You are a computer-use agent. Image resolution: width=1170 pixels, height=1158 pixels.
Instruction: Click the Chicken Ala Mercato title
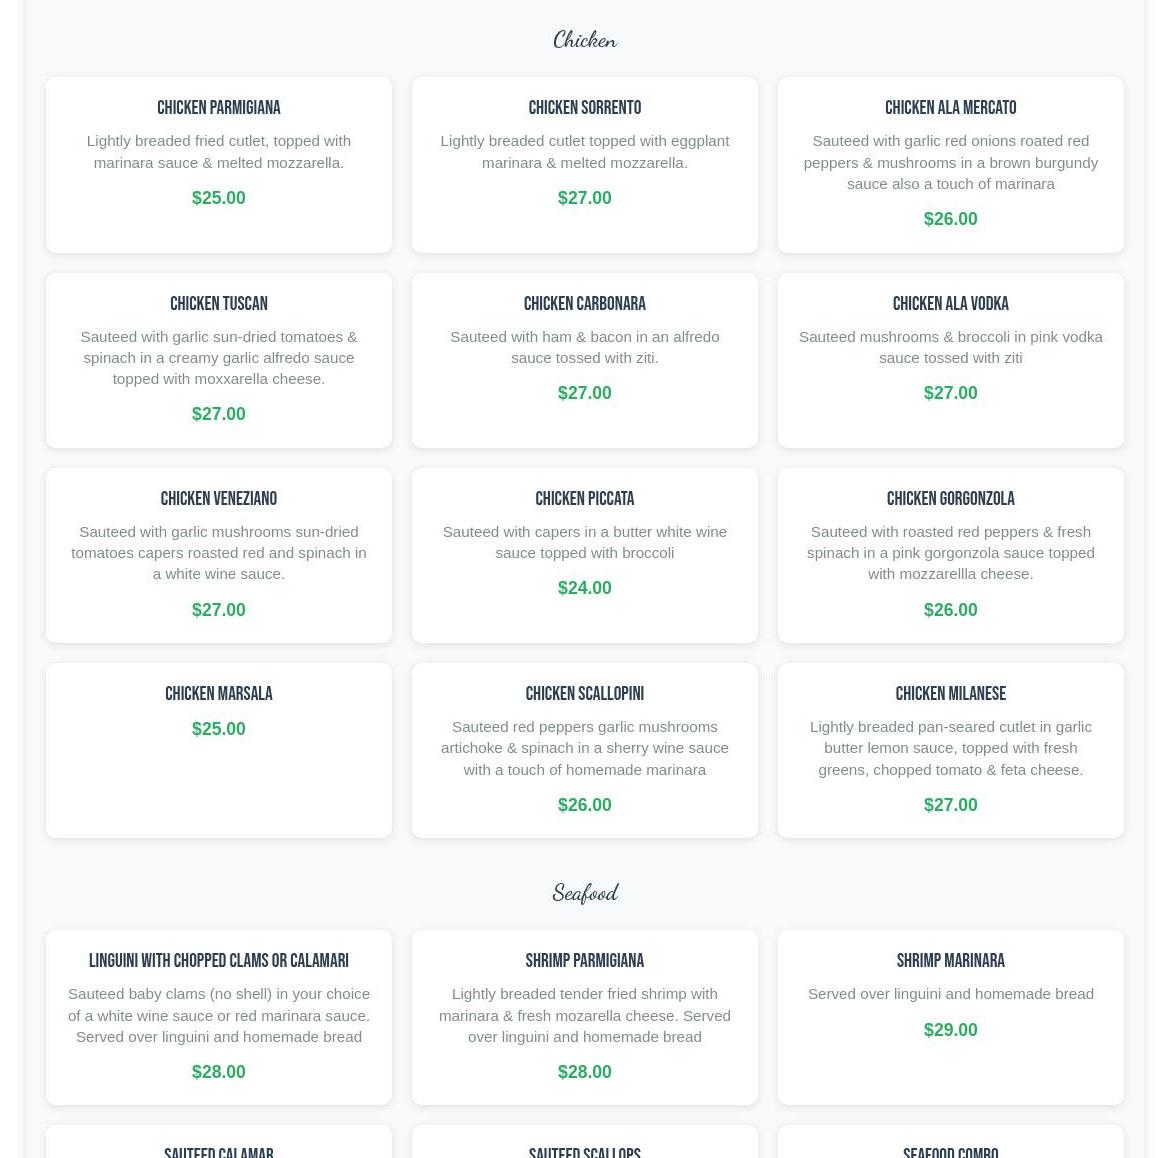tap(951, 107)
